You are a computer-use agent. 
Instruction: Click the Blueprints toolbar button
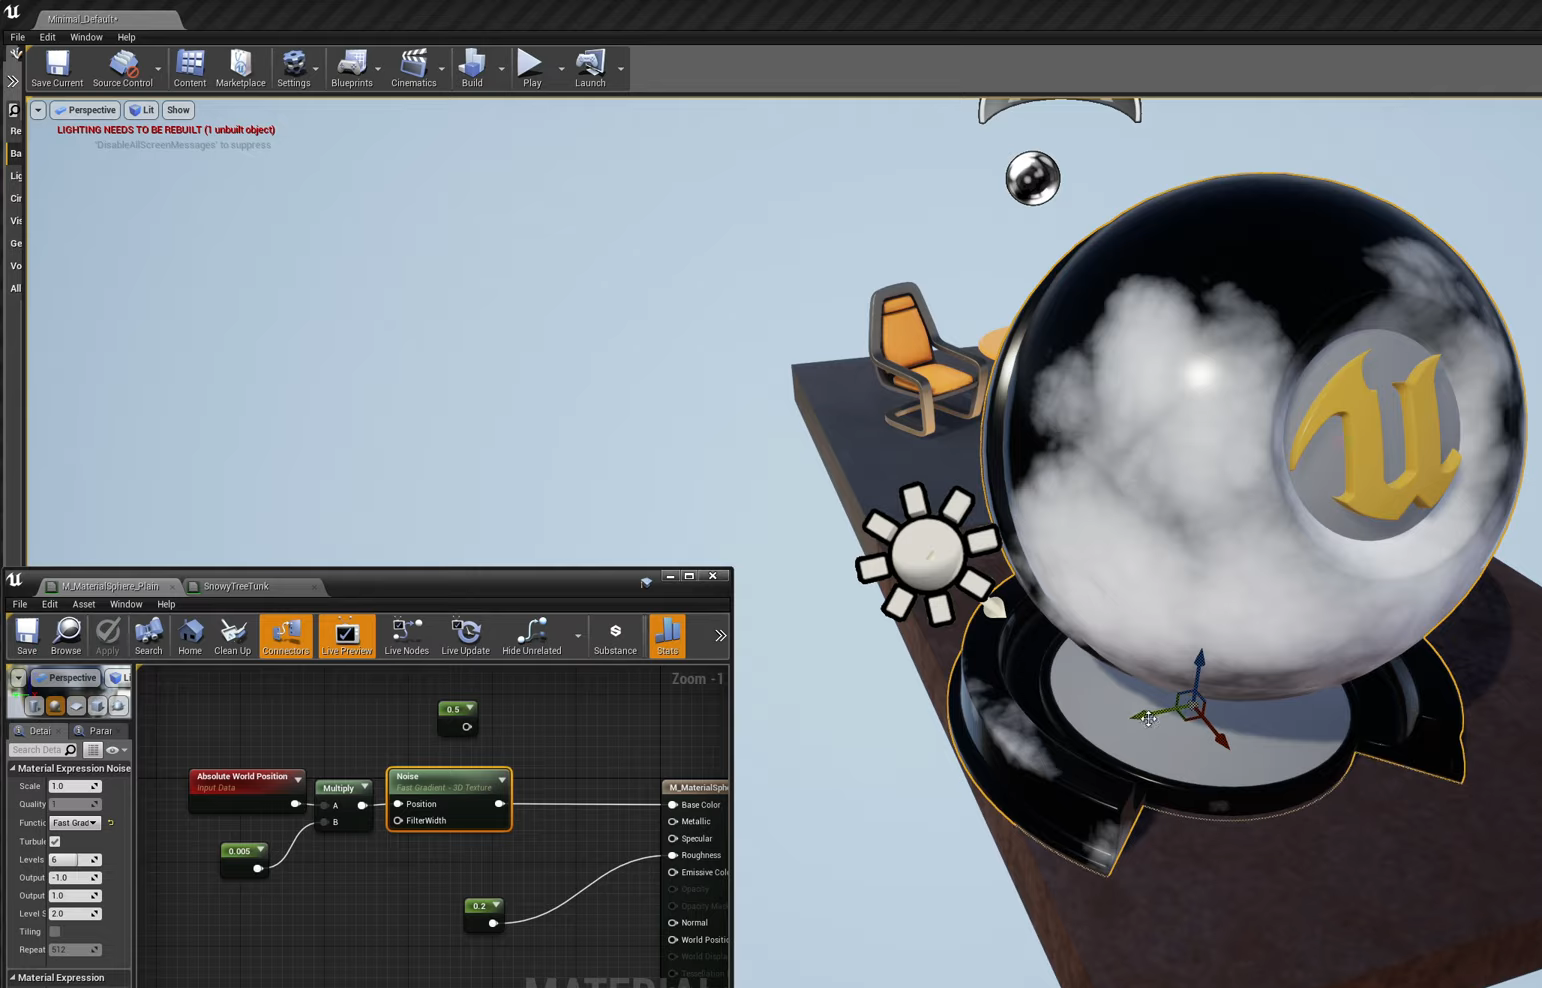click(x=351, y=69)
